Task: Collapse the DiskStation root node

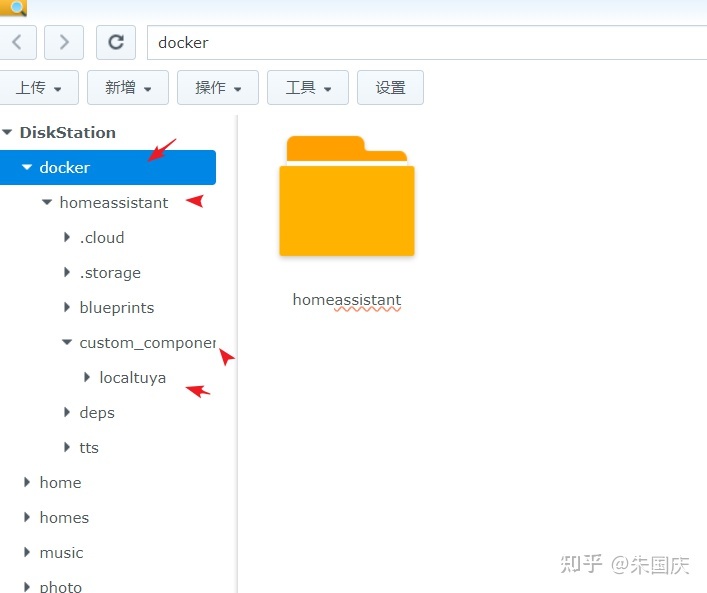Action: pyautogui.click(x=8, y=132)
